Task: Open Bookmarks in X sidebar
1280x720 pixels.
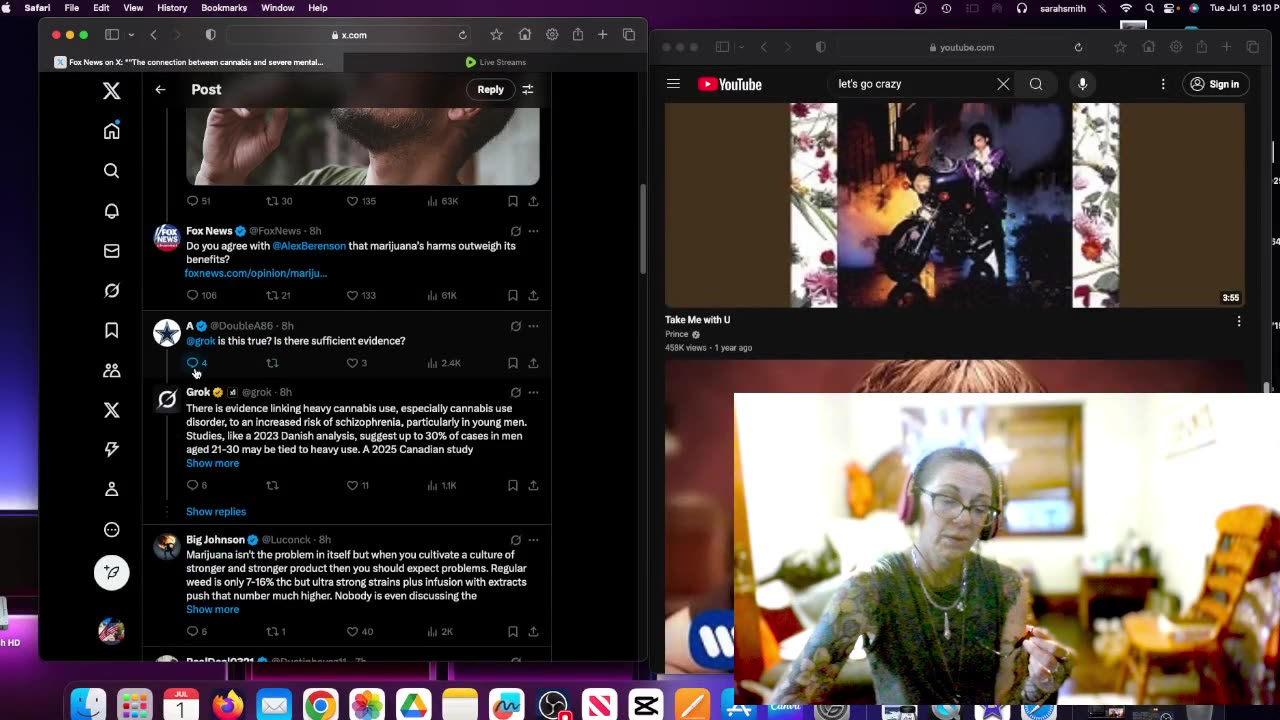Action: (x=111, y=330)
